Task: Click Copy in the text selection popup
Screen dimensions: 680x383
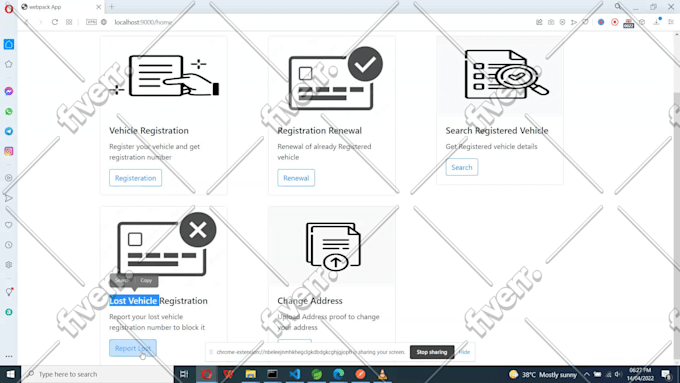Action: (x=146, y=280)
